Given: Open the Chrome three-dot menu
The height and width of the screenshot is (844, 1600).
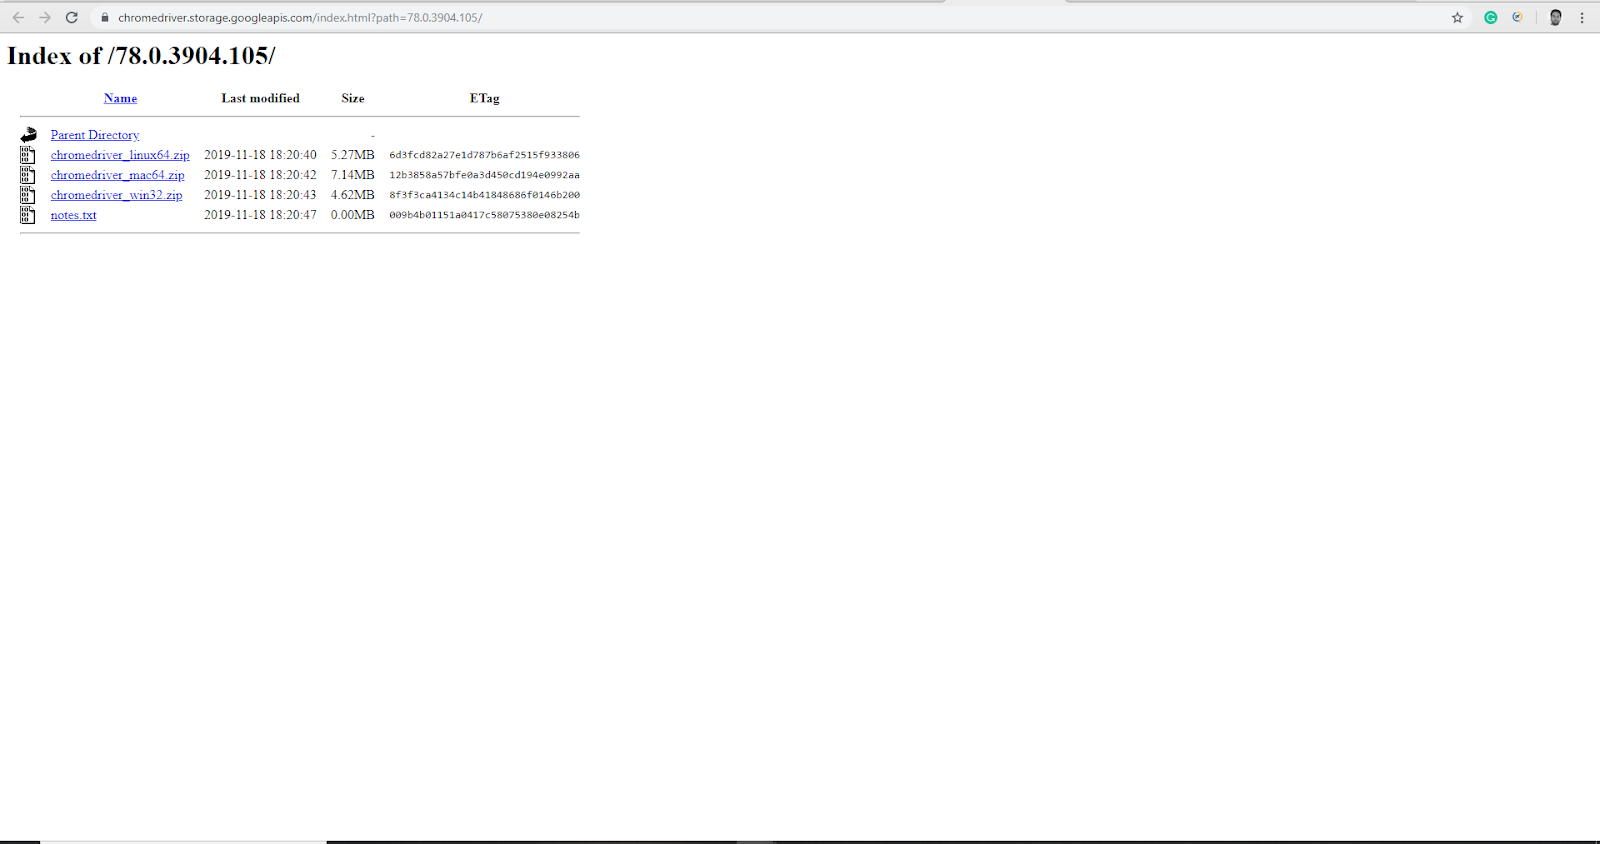Looking at the screenshot, I should click(1582, 17).
